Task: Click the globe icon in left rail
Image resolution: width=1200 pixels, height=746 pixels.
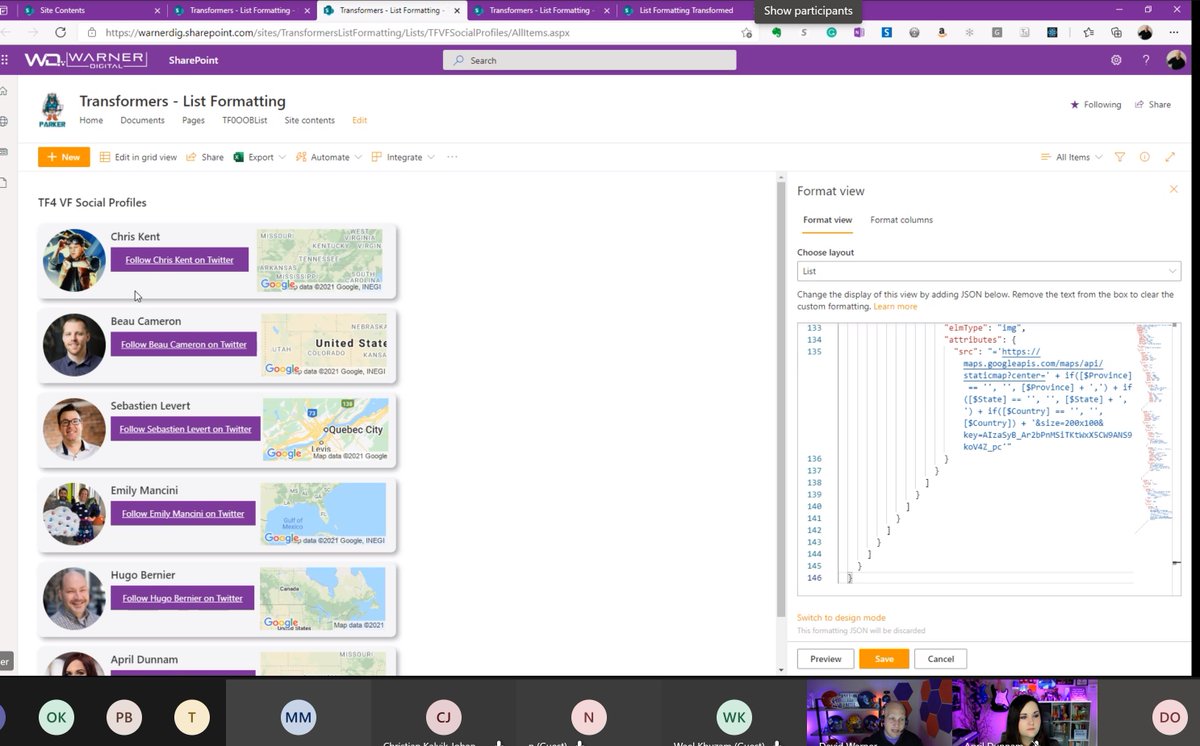Action: (x=5, y=121)
